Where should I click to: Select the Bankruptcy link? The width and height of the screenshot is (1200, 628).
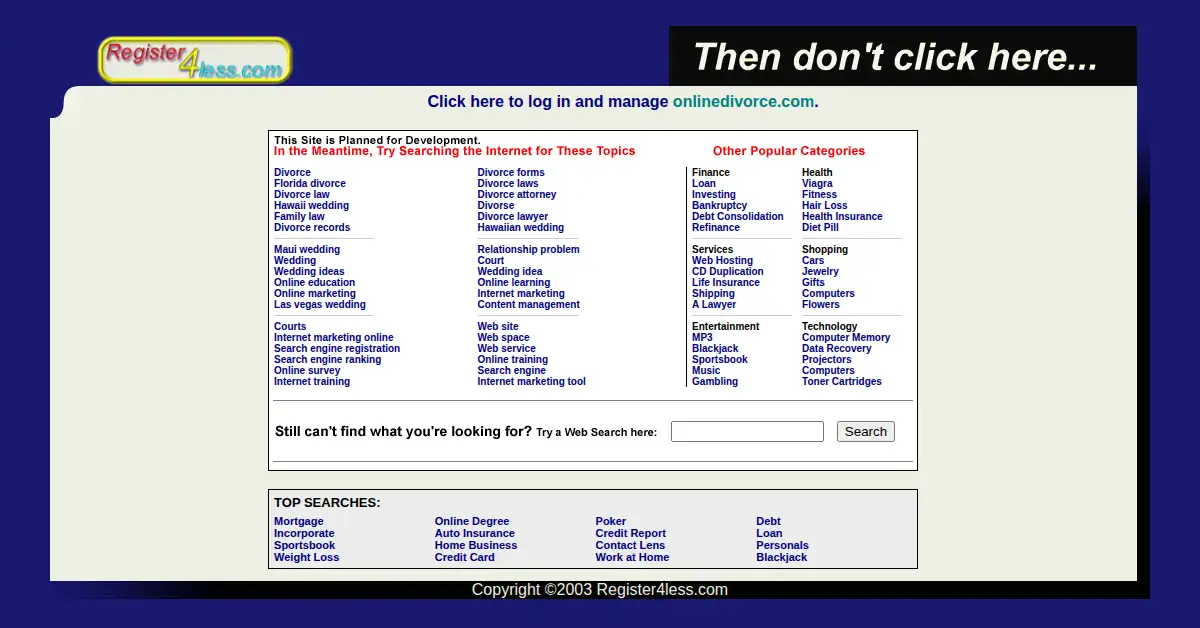click(x=720, y=206)
